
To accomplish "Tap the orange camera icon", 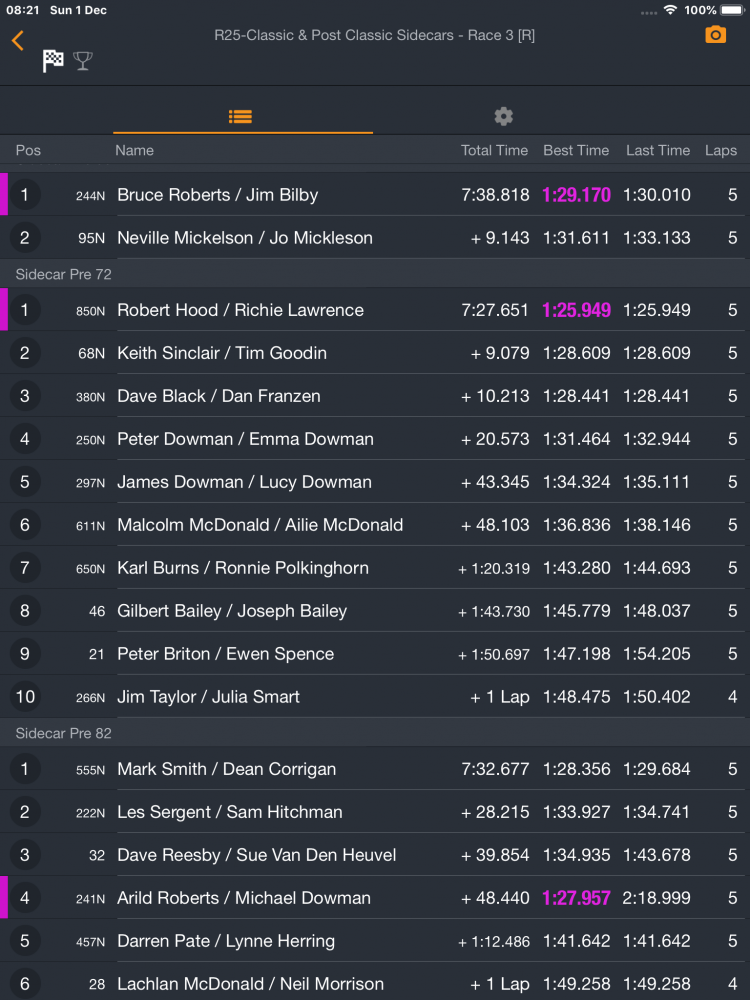I will click(716, 35).
